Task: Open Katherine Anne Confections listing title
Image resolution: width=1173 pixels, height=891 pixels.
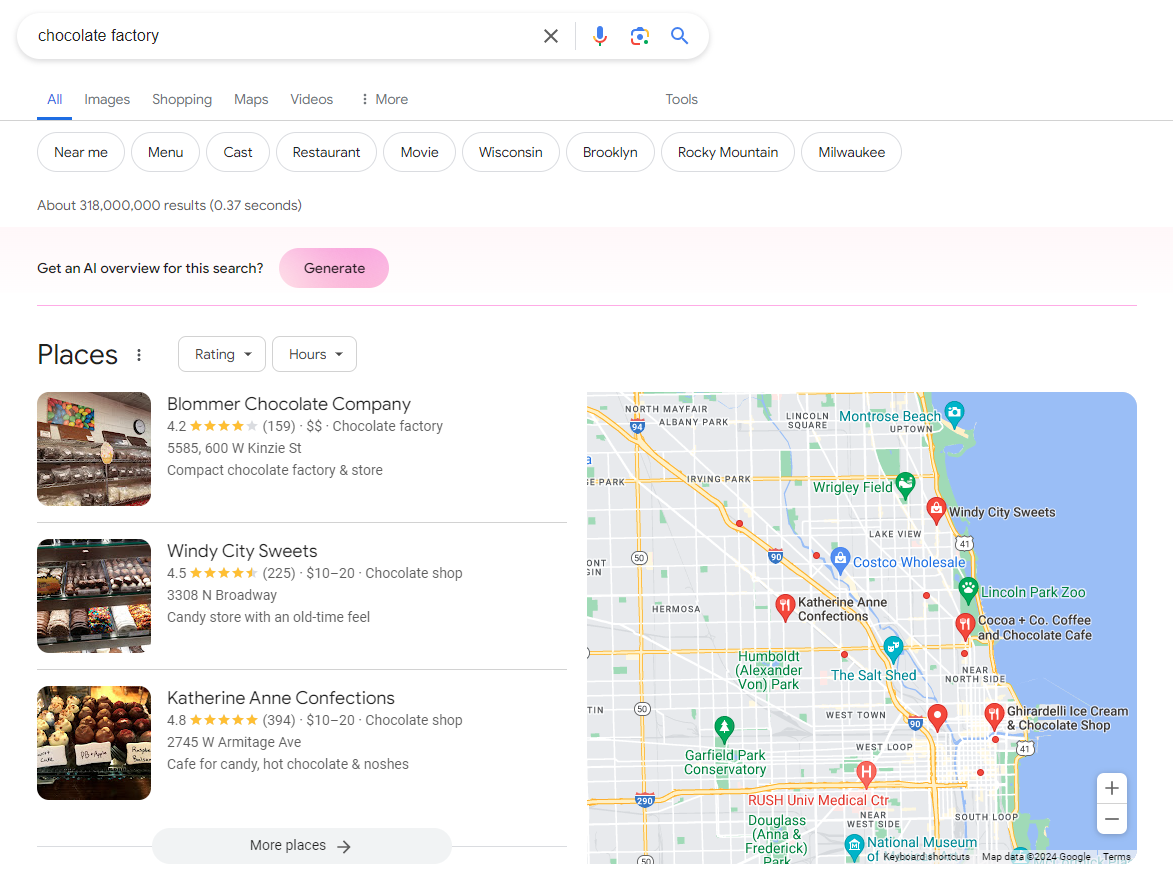Action: coord(281,698)
